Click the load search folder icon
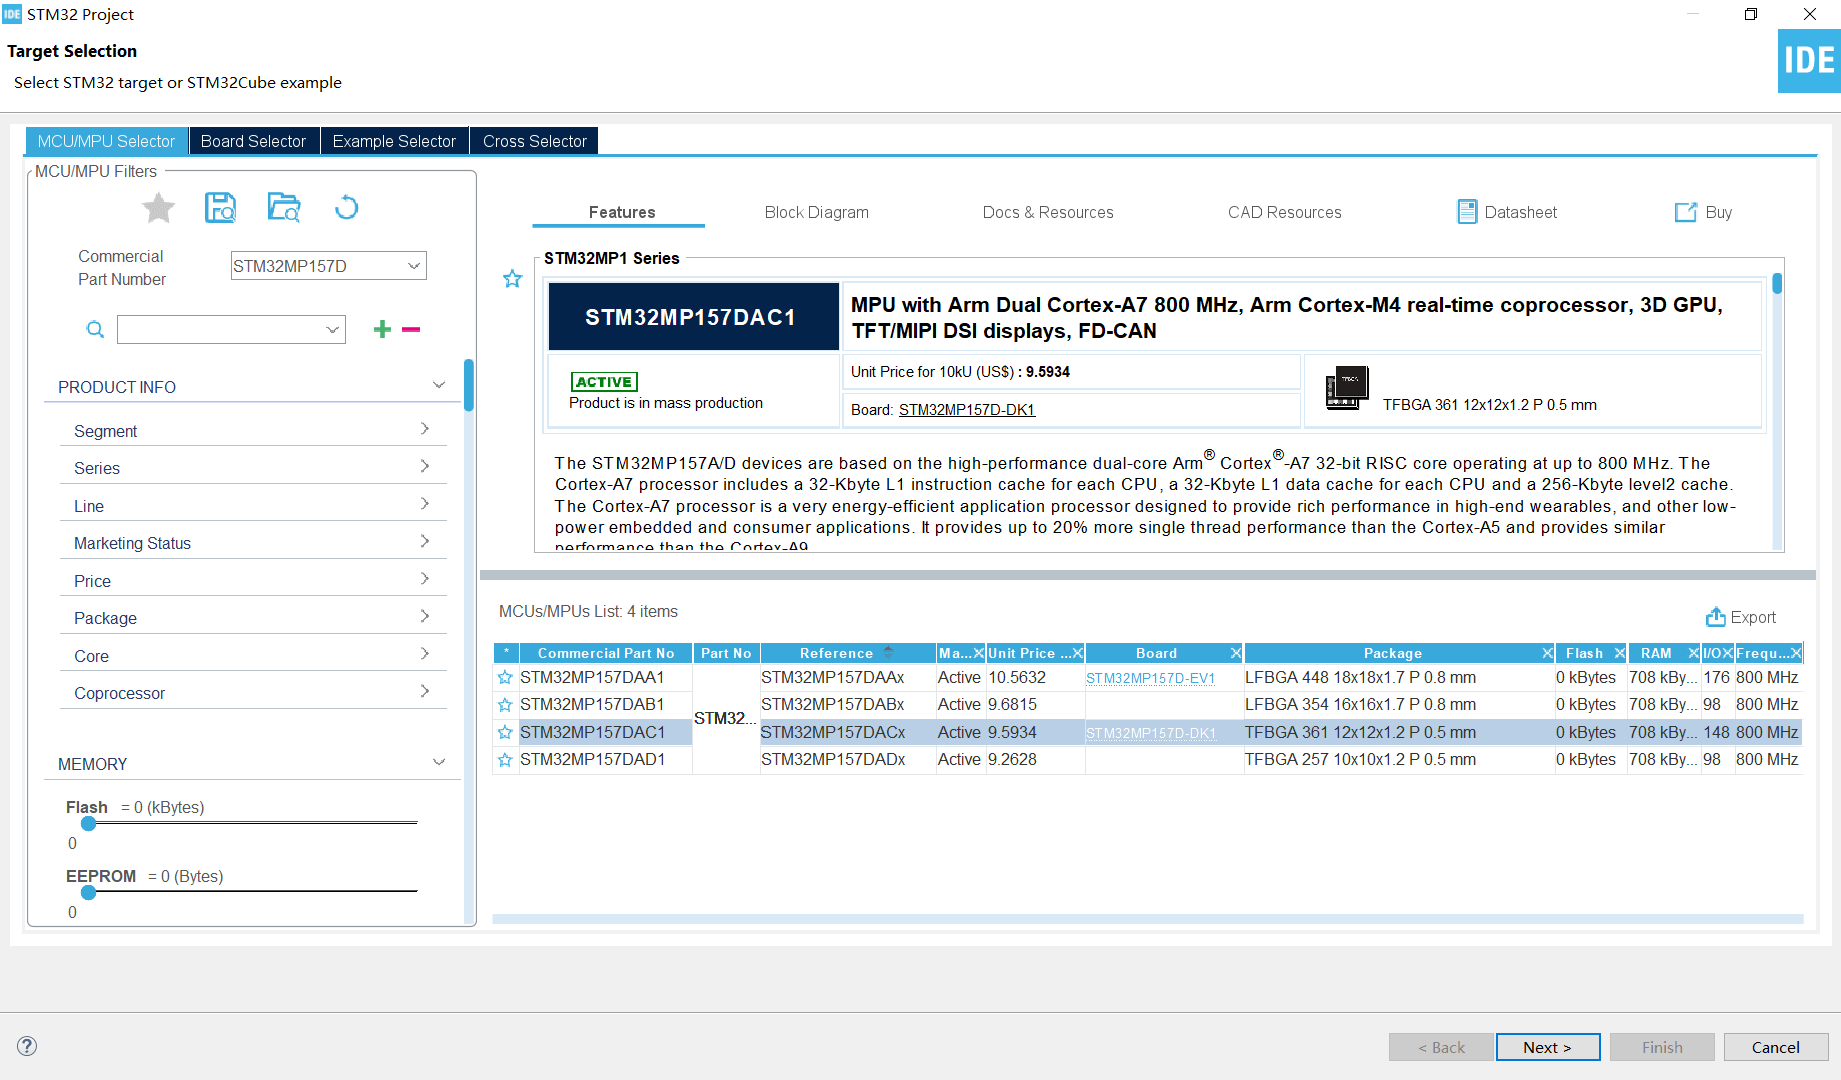Screen dimensions: 1841x1080 coord(284,208)
